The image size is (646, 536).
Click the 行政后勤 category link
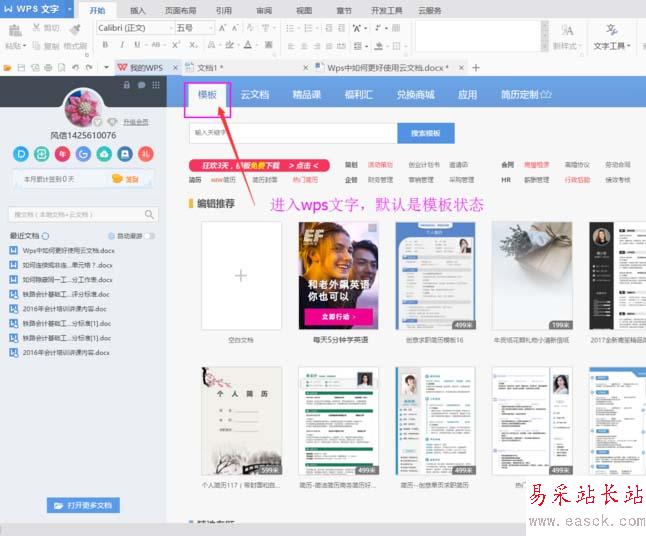[x=577, y=180]
